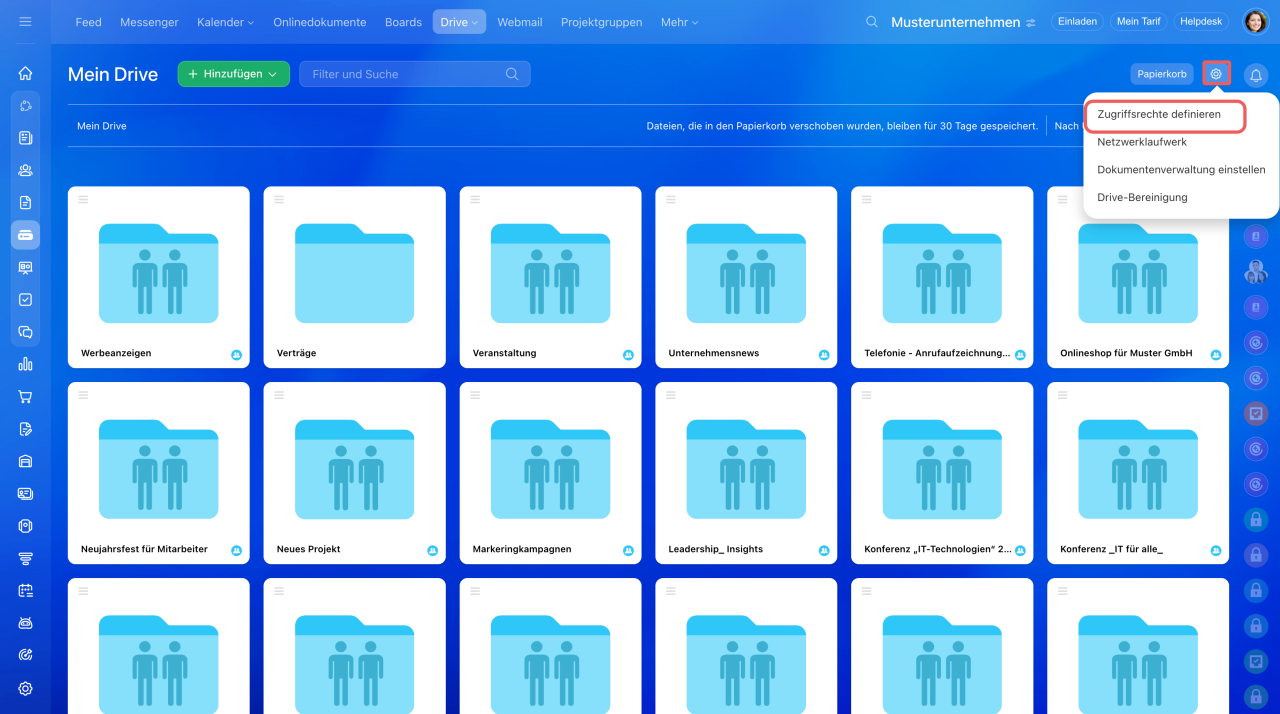The height and width of the screenshot is (714, 1280).
Task: Open Drive settings gear icon
Action: pos(1216,74)
